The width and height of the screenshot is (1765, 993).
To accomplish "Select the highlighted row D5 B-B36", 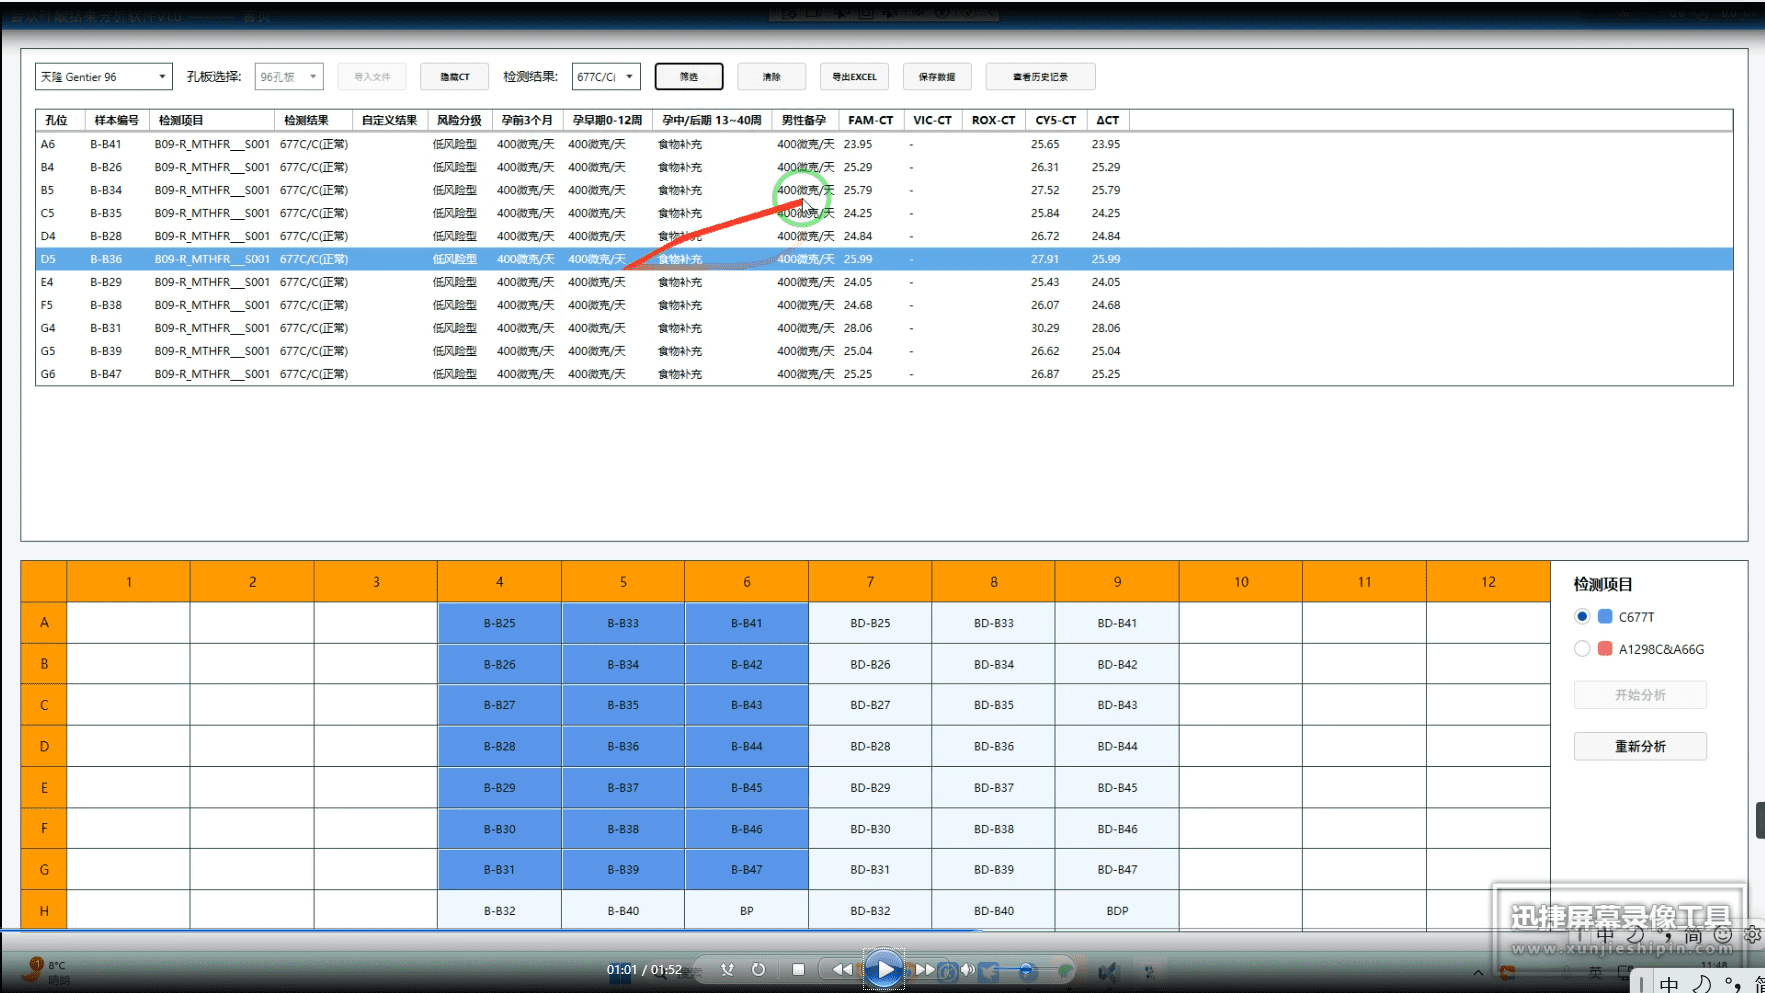I will pos(884,259).
